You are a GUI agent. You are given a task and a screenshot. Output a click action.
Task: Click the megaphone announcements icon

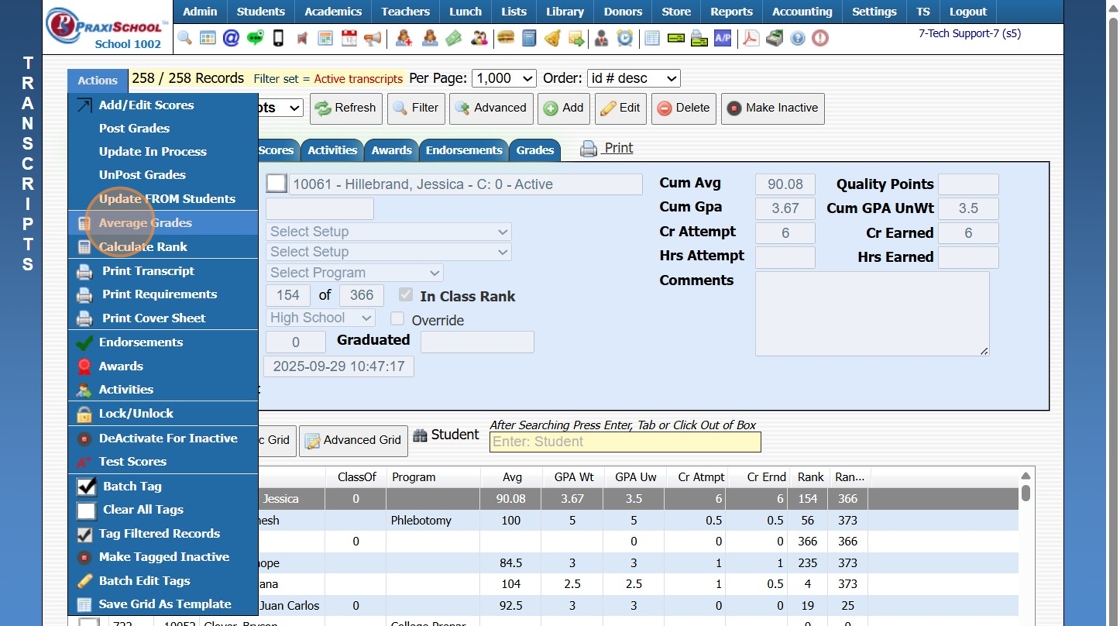[x=373, y=39]
